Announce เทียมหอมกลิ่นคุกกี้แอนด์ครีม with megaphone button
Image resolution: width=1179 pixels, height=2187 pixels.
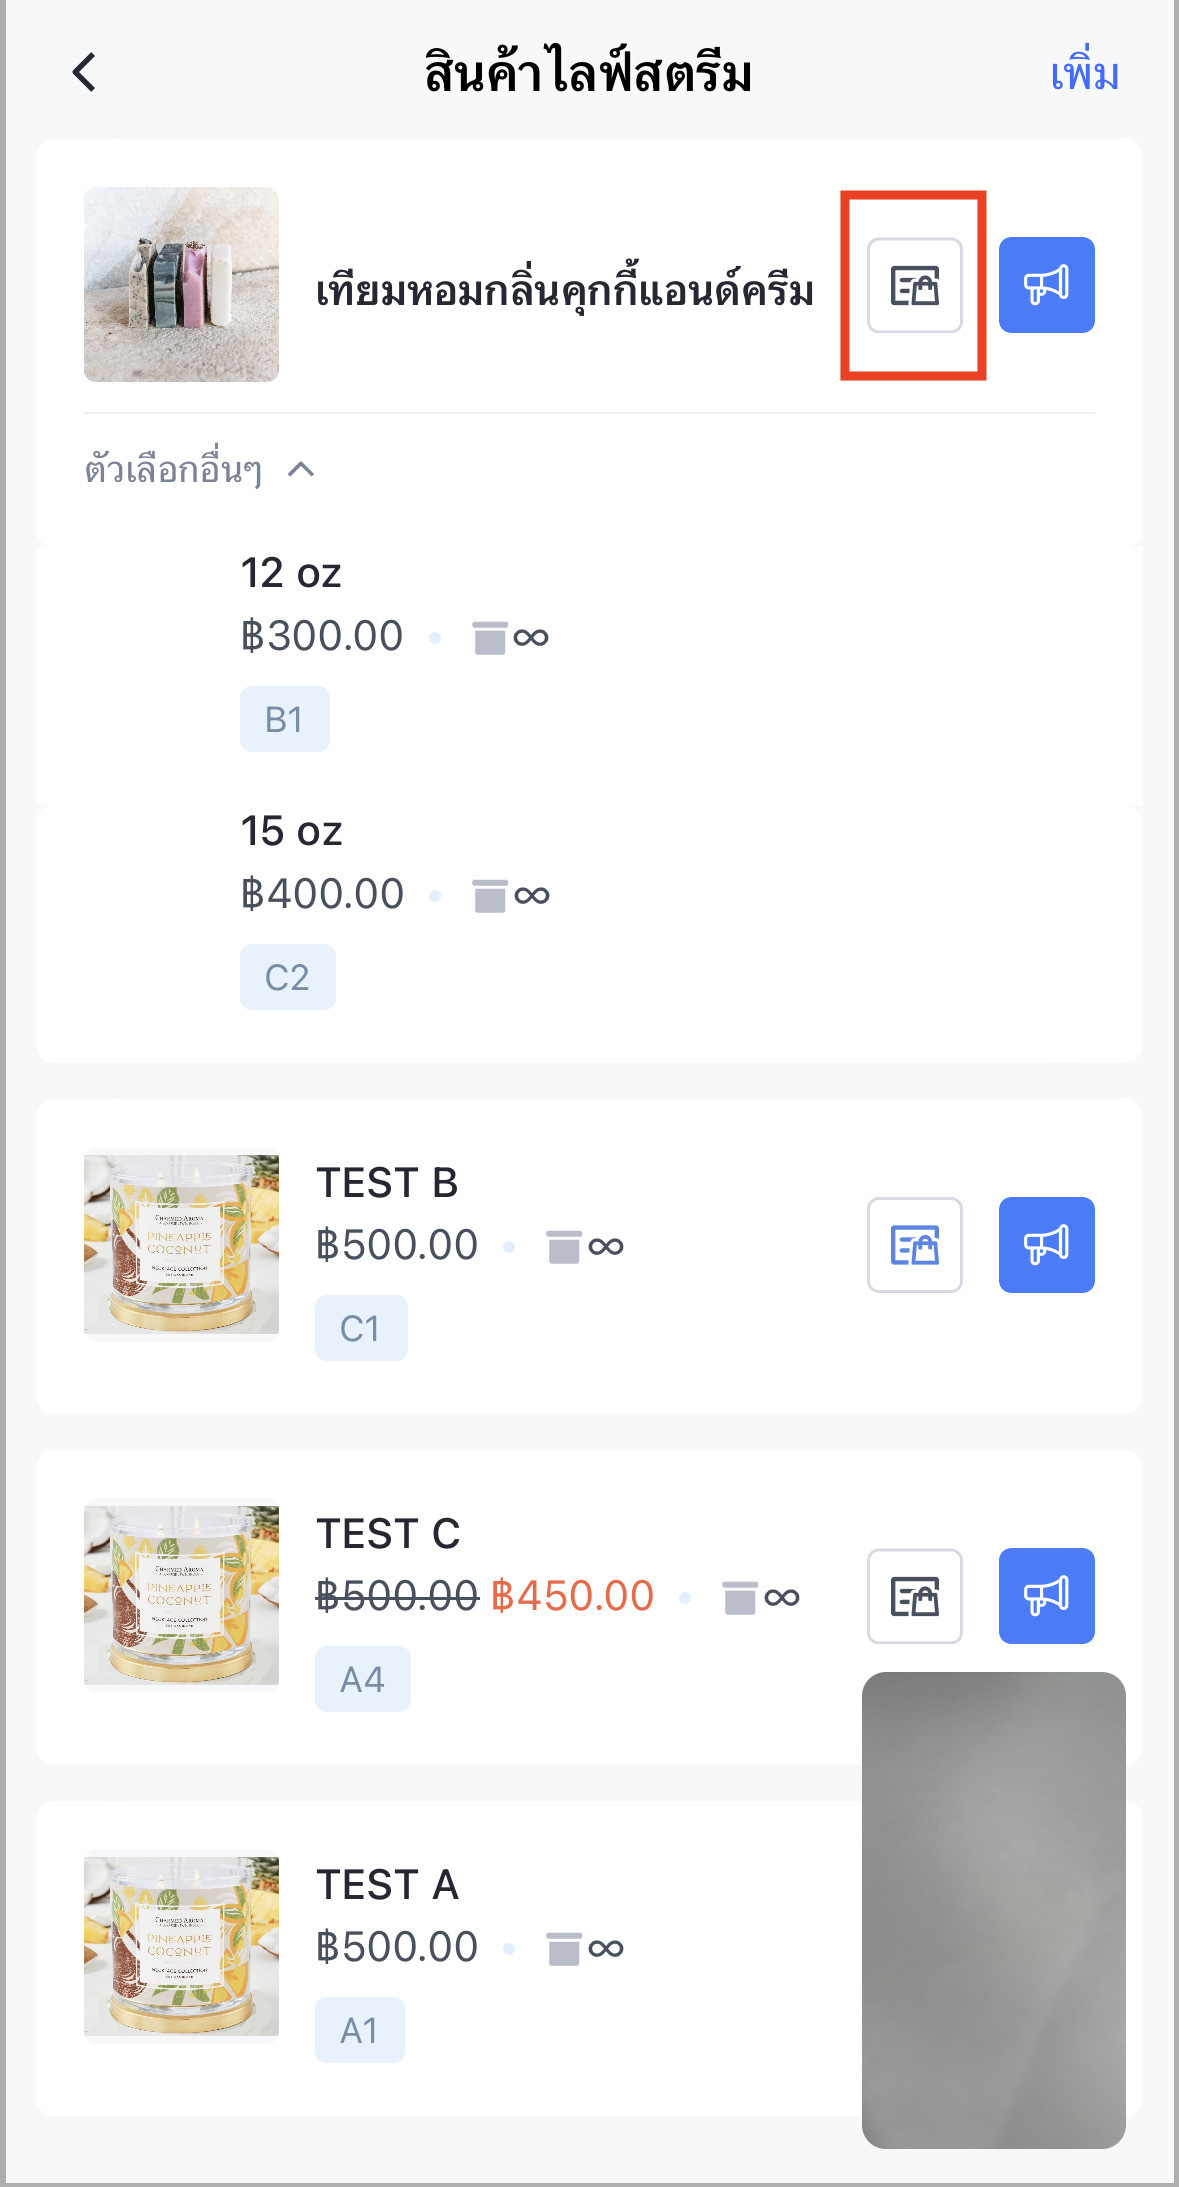(1046, 285)
